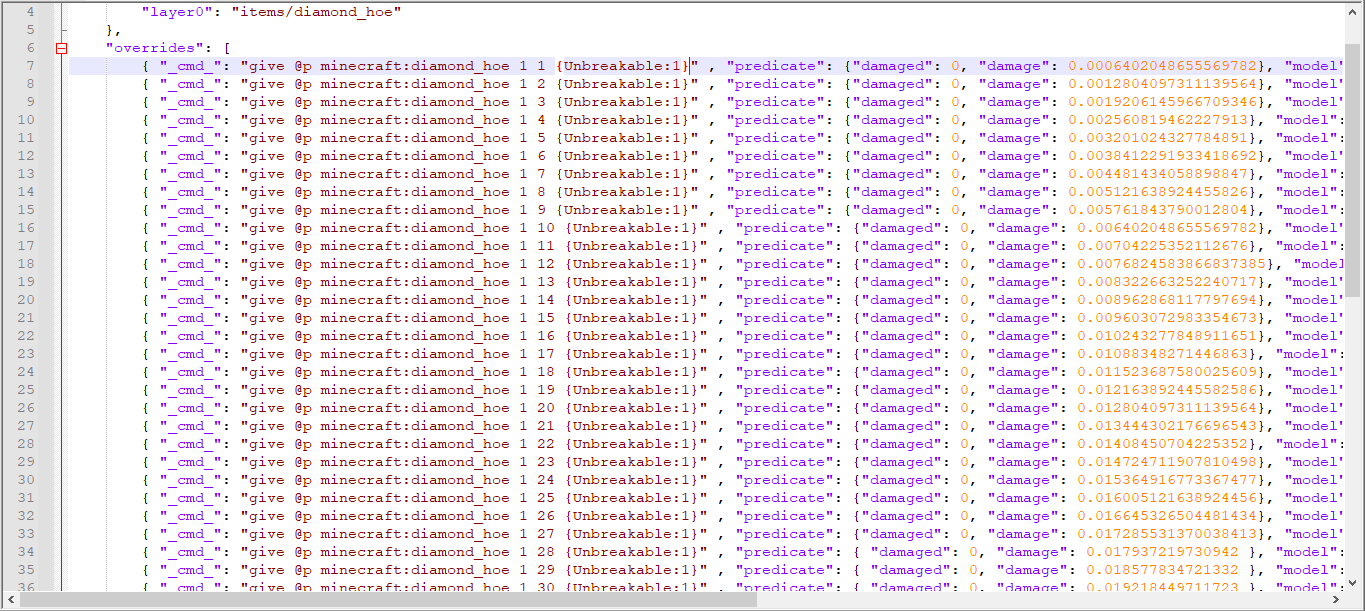Click line number 4 in the margin
Screen dimensions: 1365x611
[x=30, y=12]
